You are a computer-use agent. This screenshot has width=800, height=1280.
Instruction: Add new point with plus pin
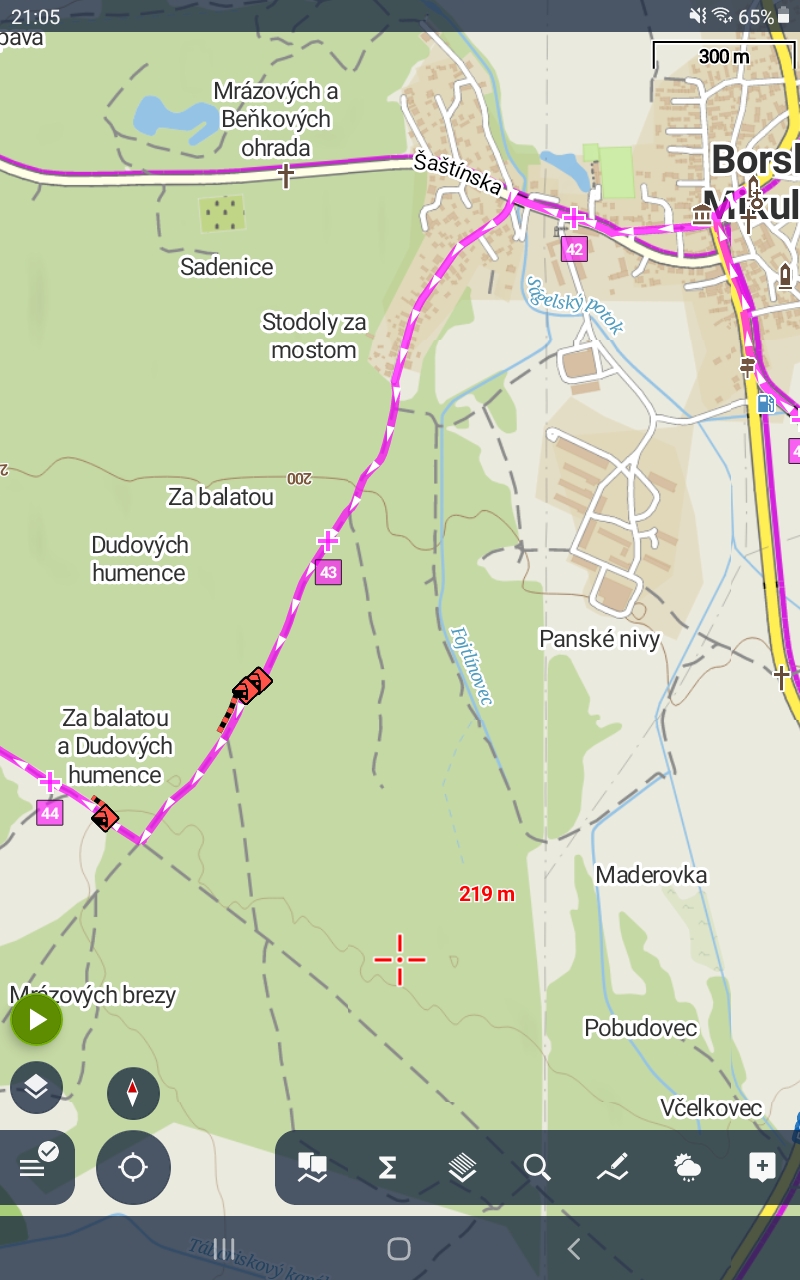(x=762, y=1167)
